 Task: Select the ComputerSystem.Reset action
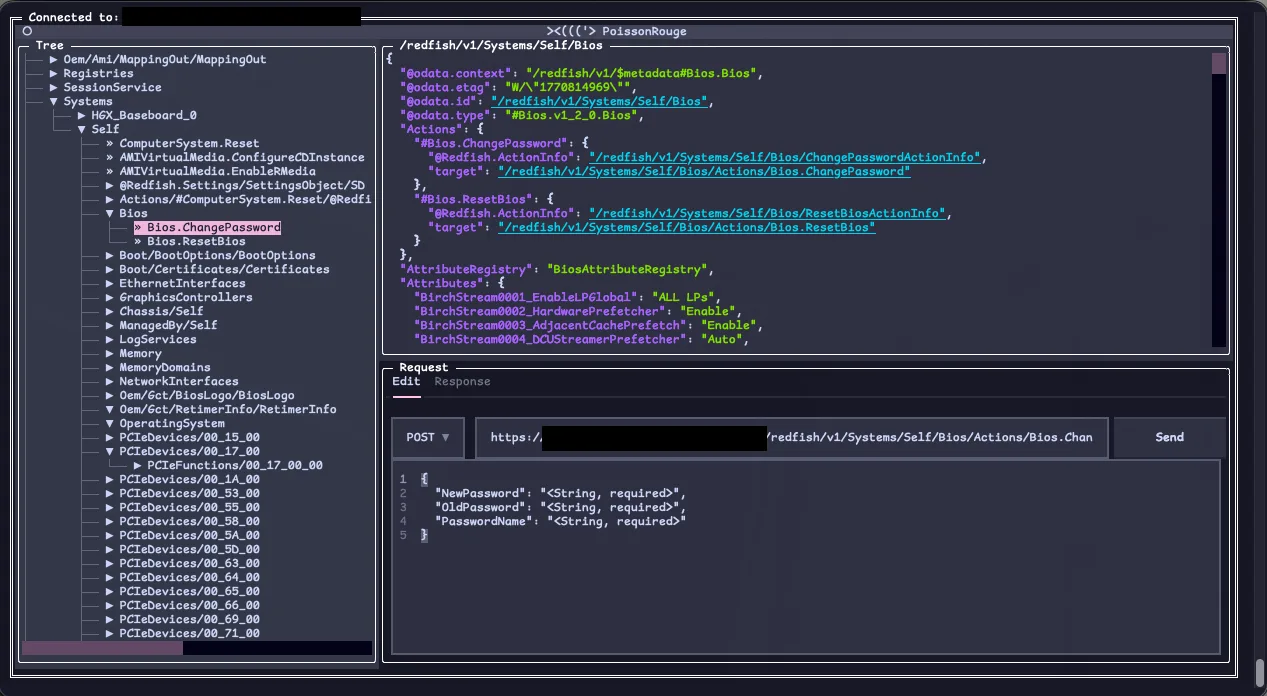point(183,143)
